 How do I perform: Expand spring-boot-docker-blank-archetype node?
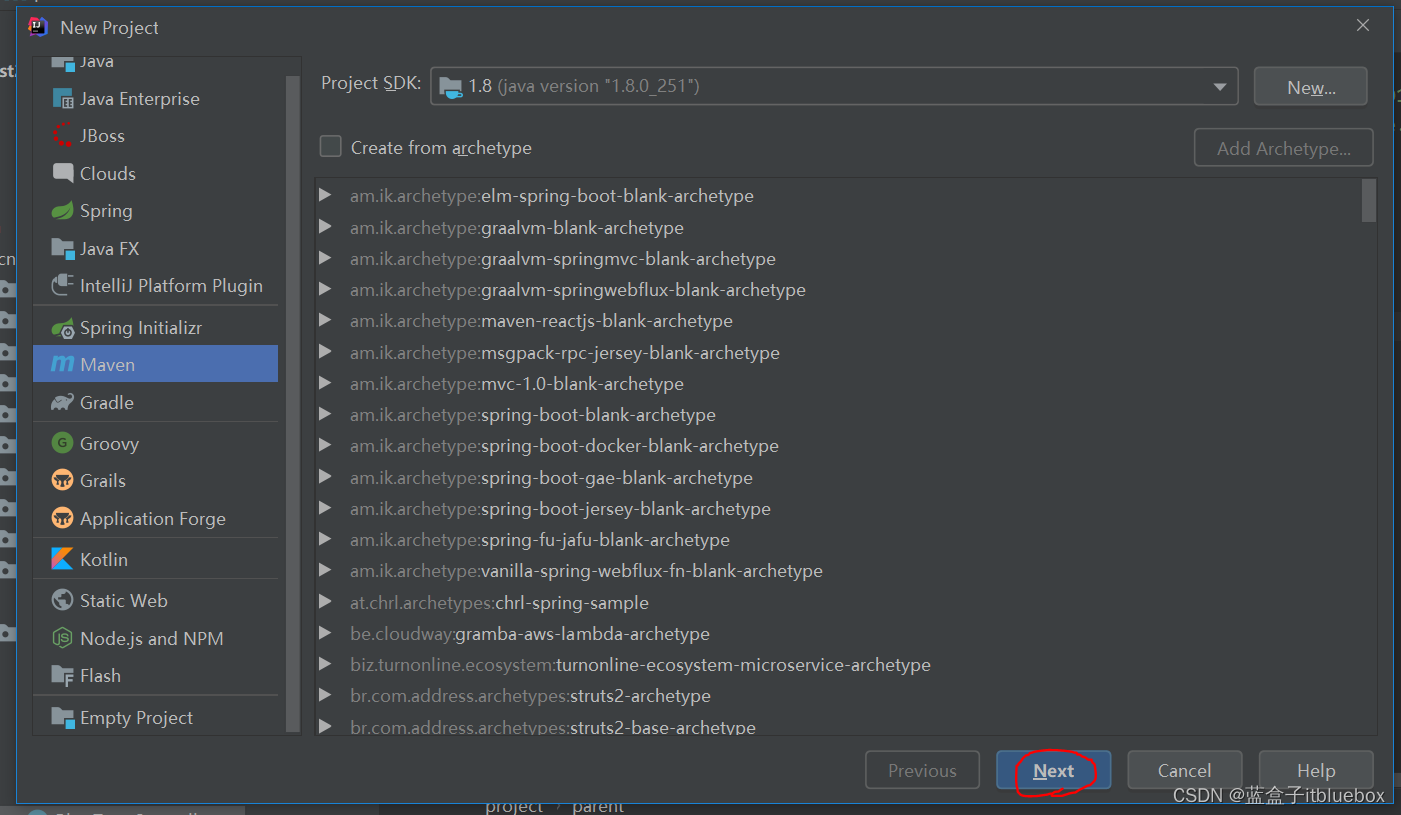coord(325,445)
